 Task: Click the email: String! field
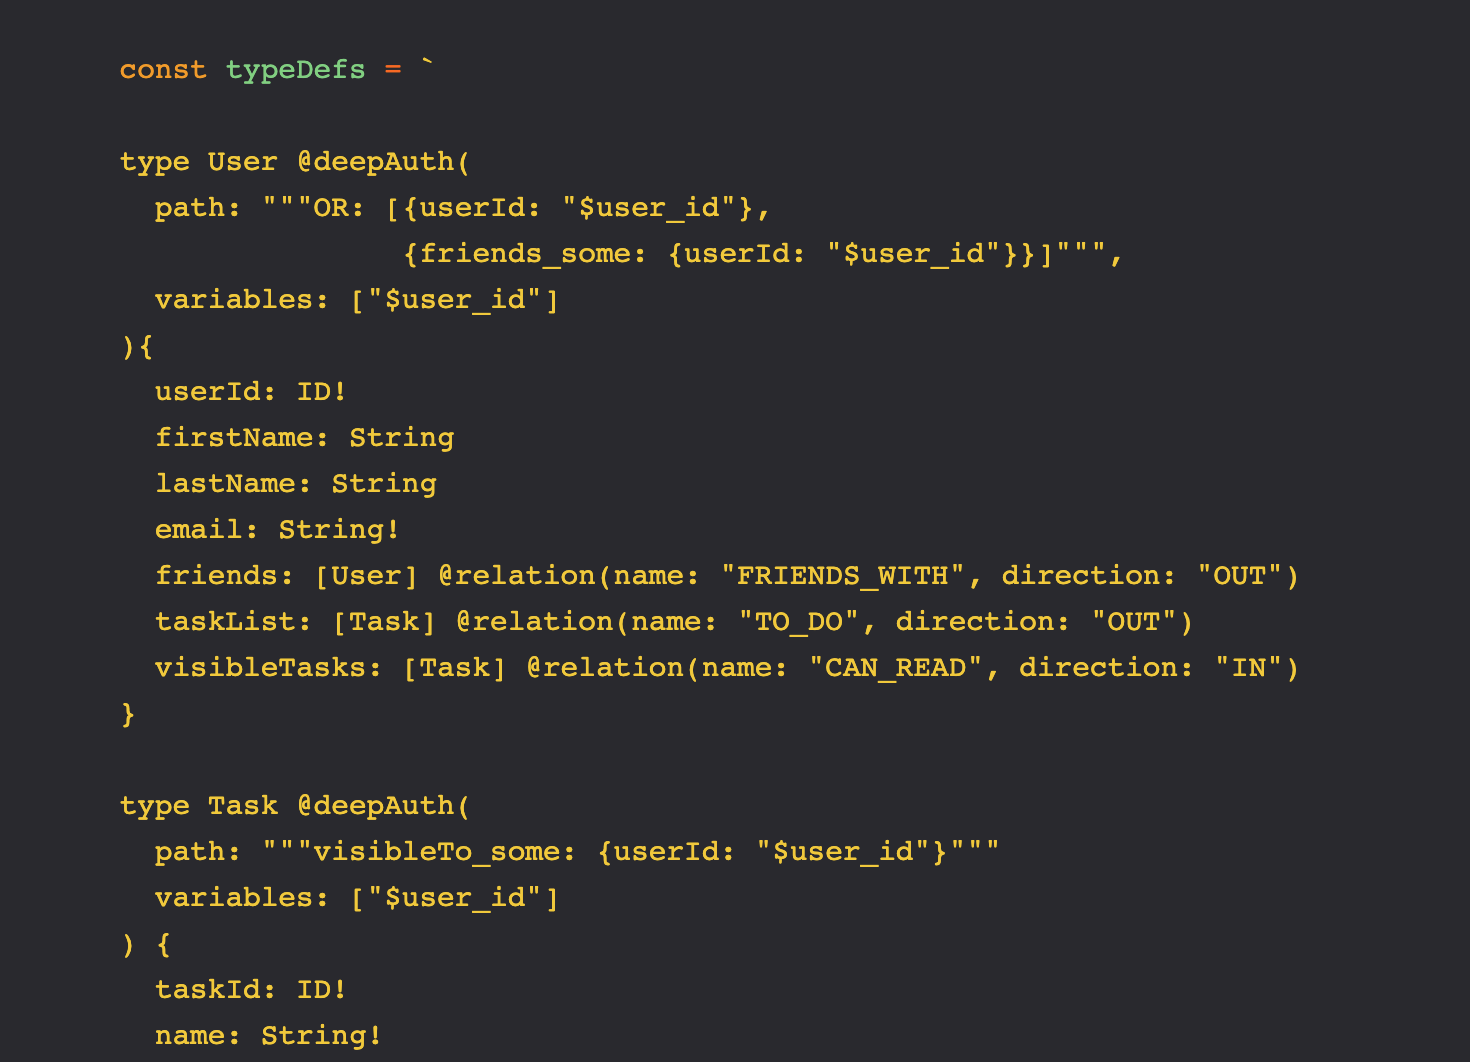277,530
